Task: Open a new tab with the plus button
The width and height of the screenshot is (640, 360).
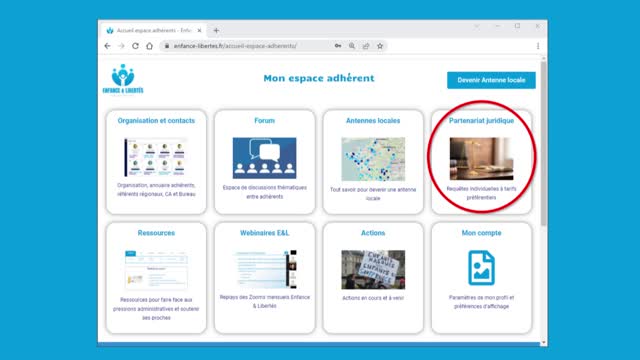Action: [216, 31]
